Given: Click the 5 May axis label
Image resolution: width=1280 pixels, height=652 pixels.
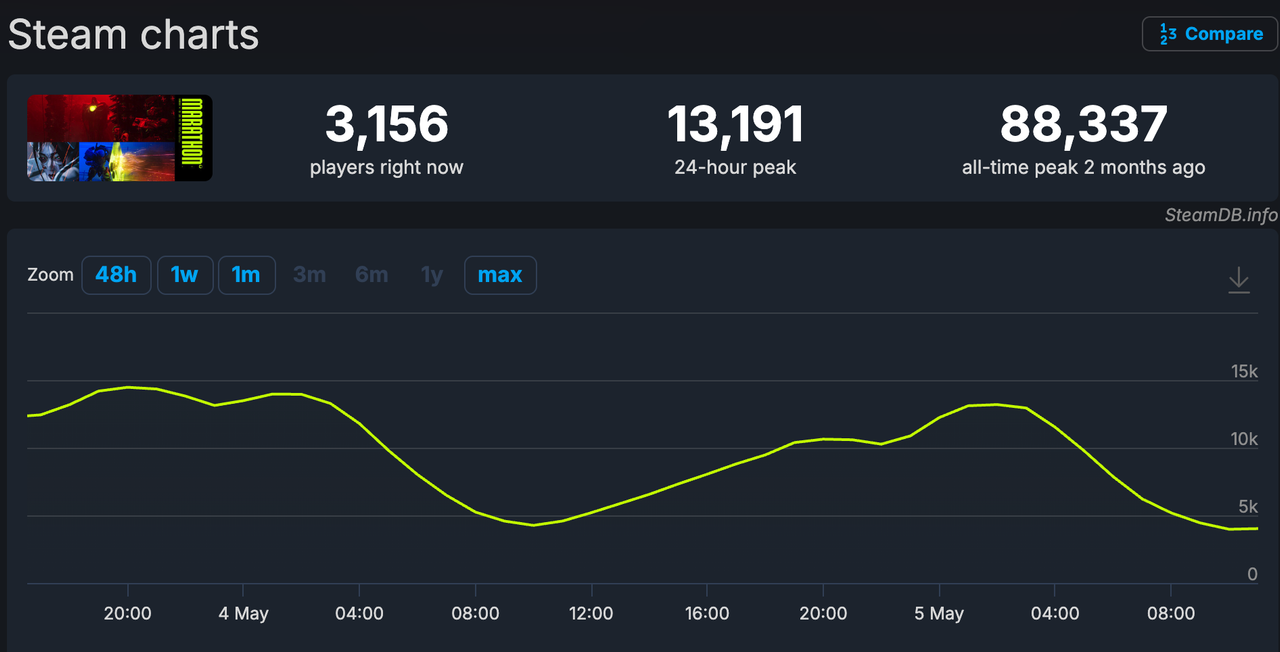Looking at the screenshot, I should tap(939, 613).
